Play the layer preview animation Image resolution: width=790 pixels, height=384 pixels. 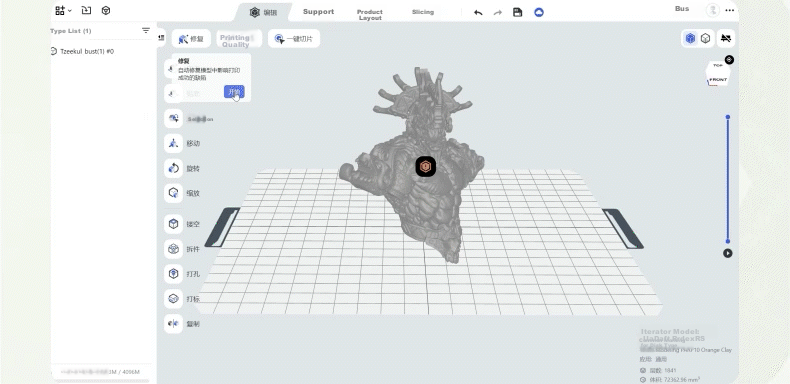(728, 253)
